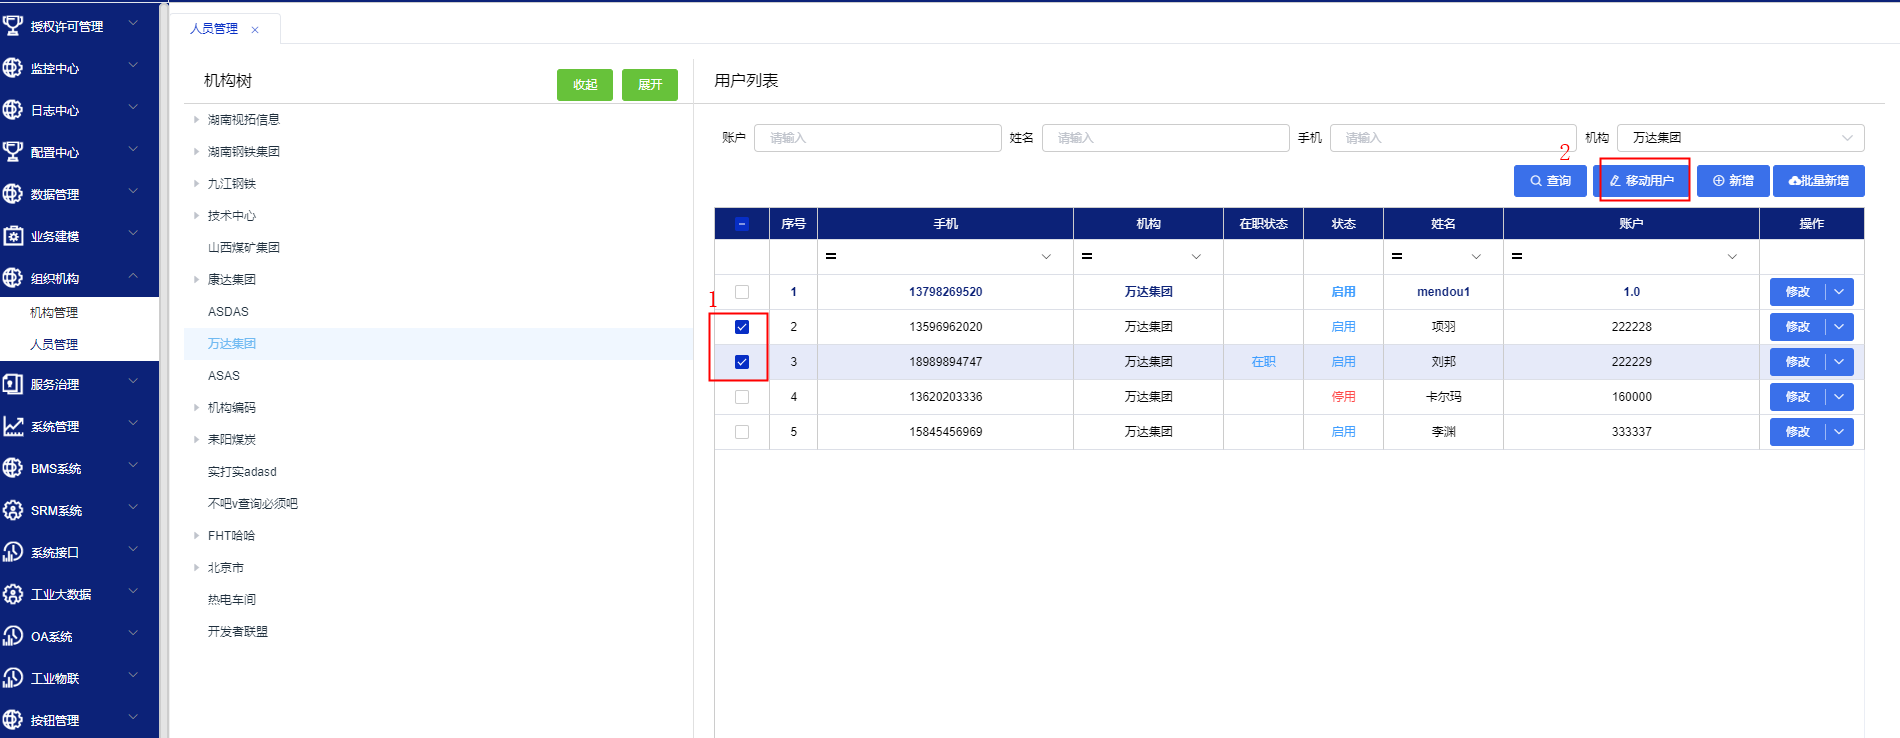This screenshot has width=1900, height=738.
Task: Close the 人员管理 tab
Action: 255,30
